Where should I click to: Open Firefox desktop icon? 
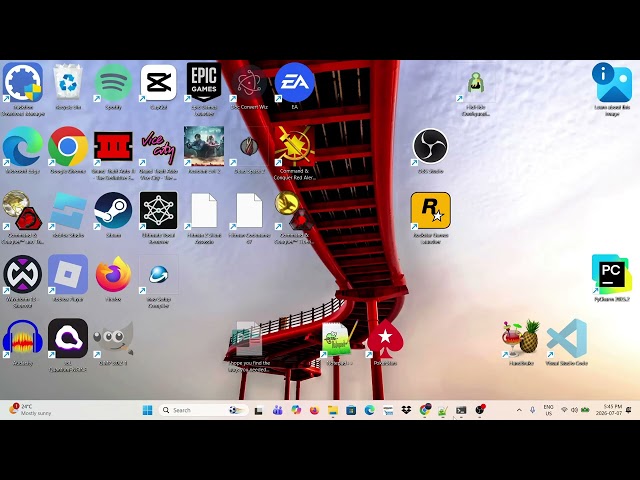[113, 275]
